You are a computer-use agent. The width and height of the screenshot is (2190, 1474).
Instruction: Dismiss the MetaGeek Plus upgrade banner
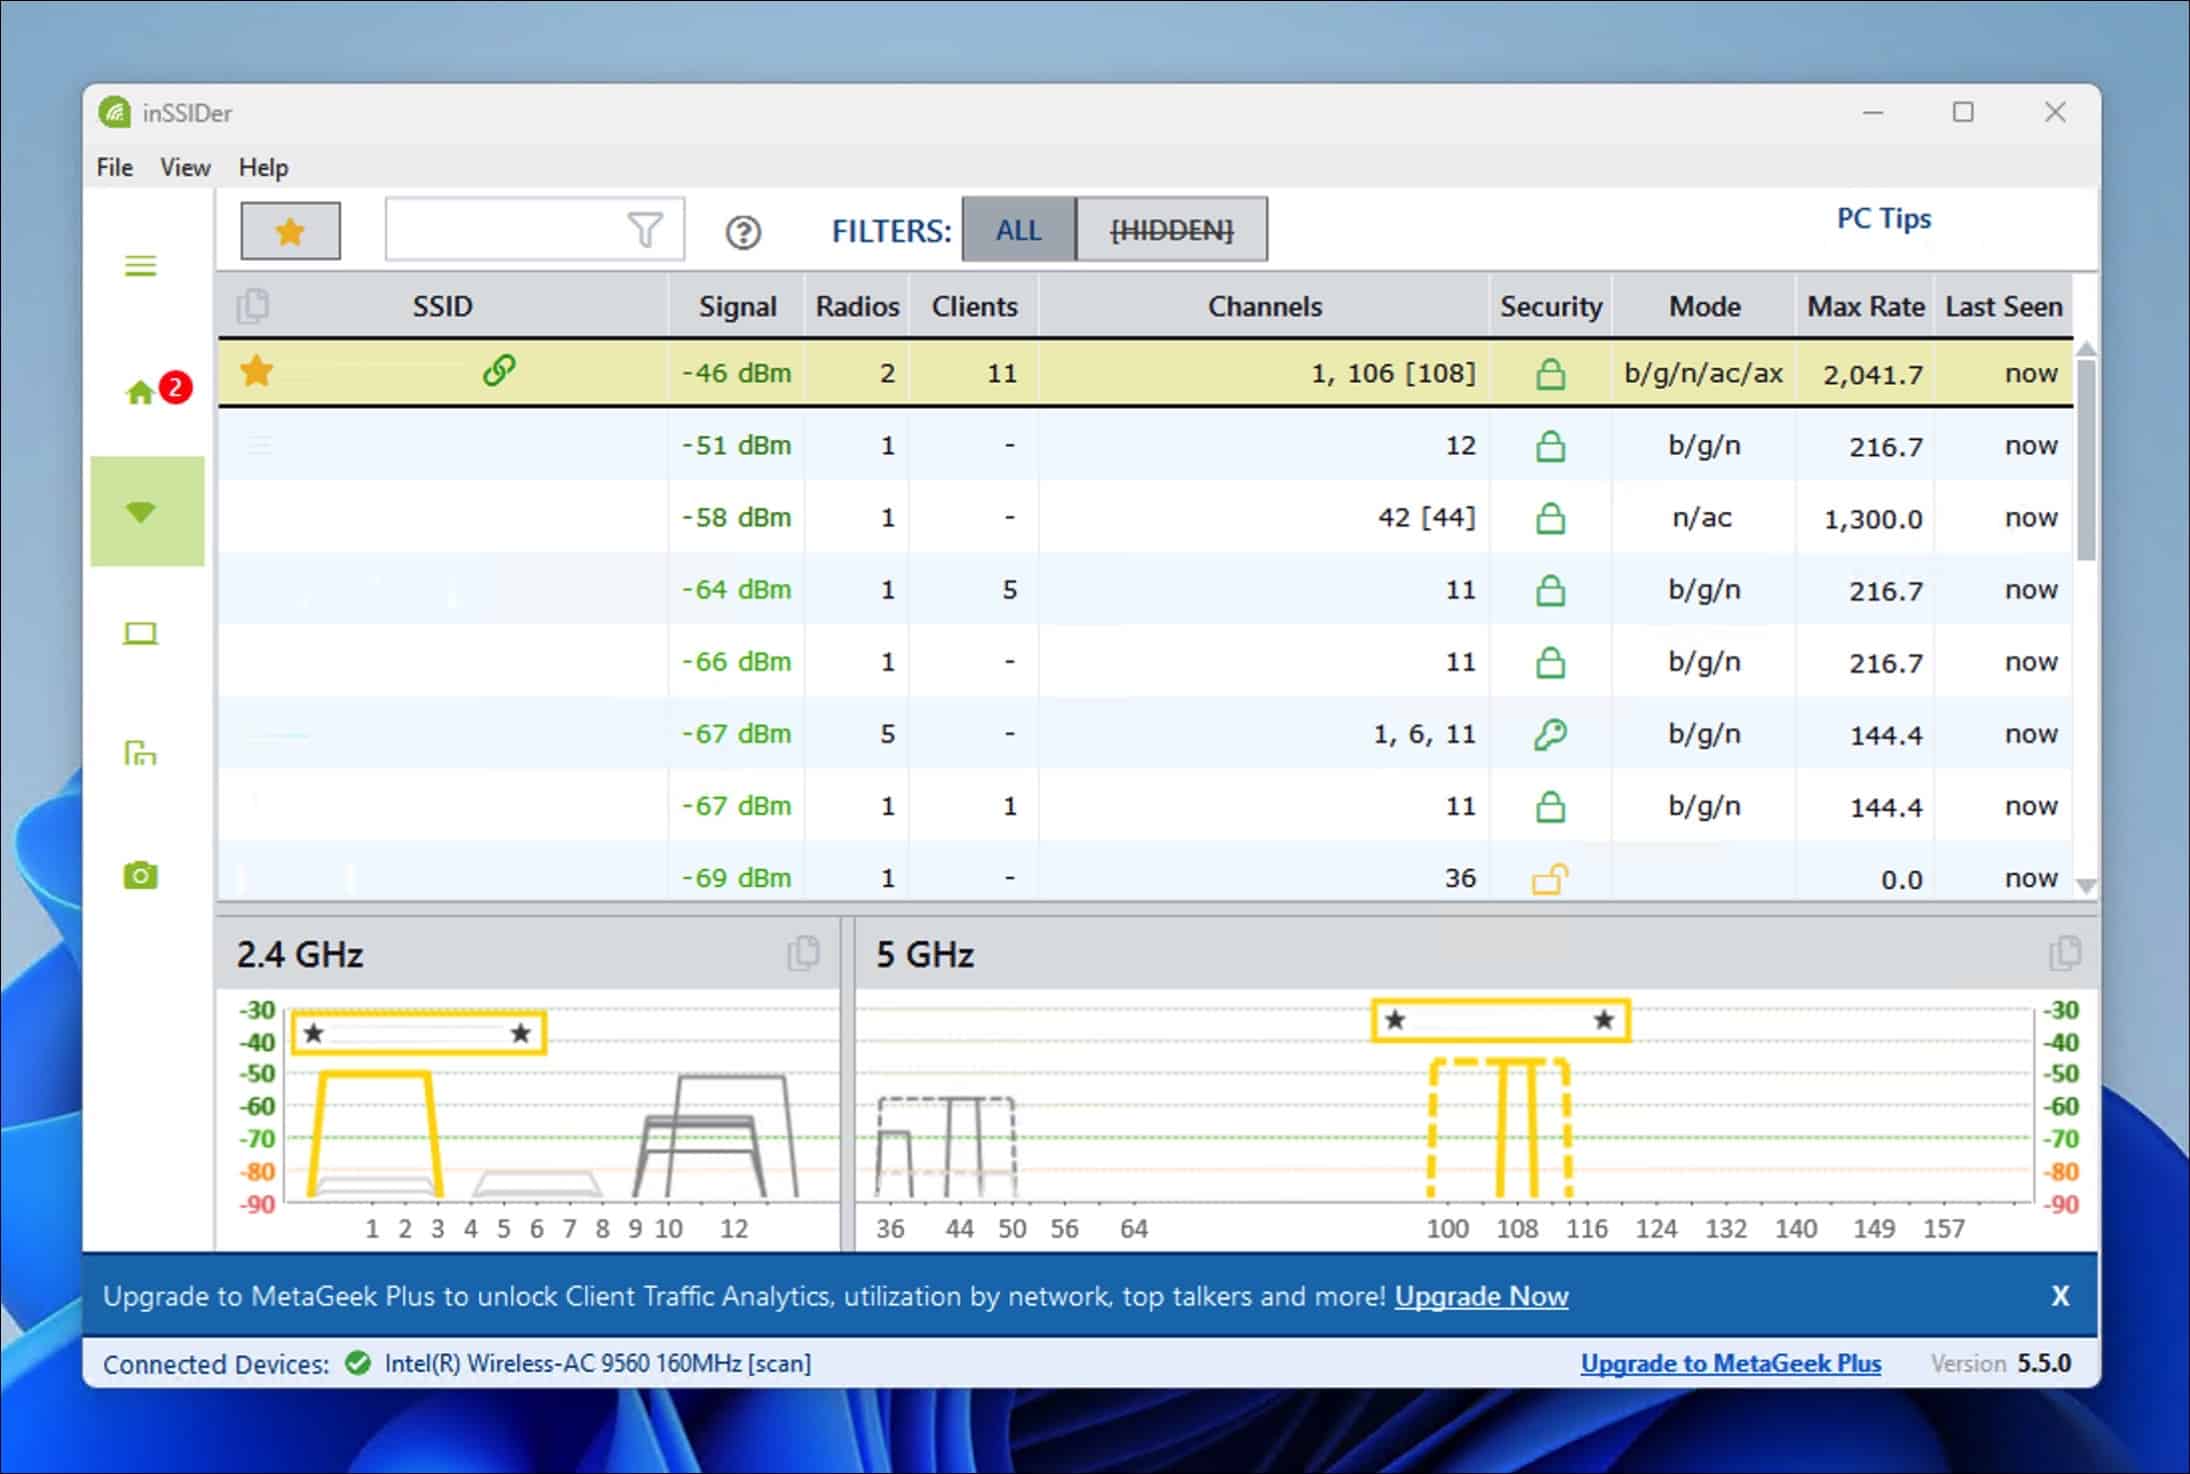tap(2061, 1296)
